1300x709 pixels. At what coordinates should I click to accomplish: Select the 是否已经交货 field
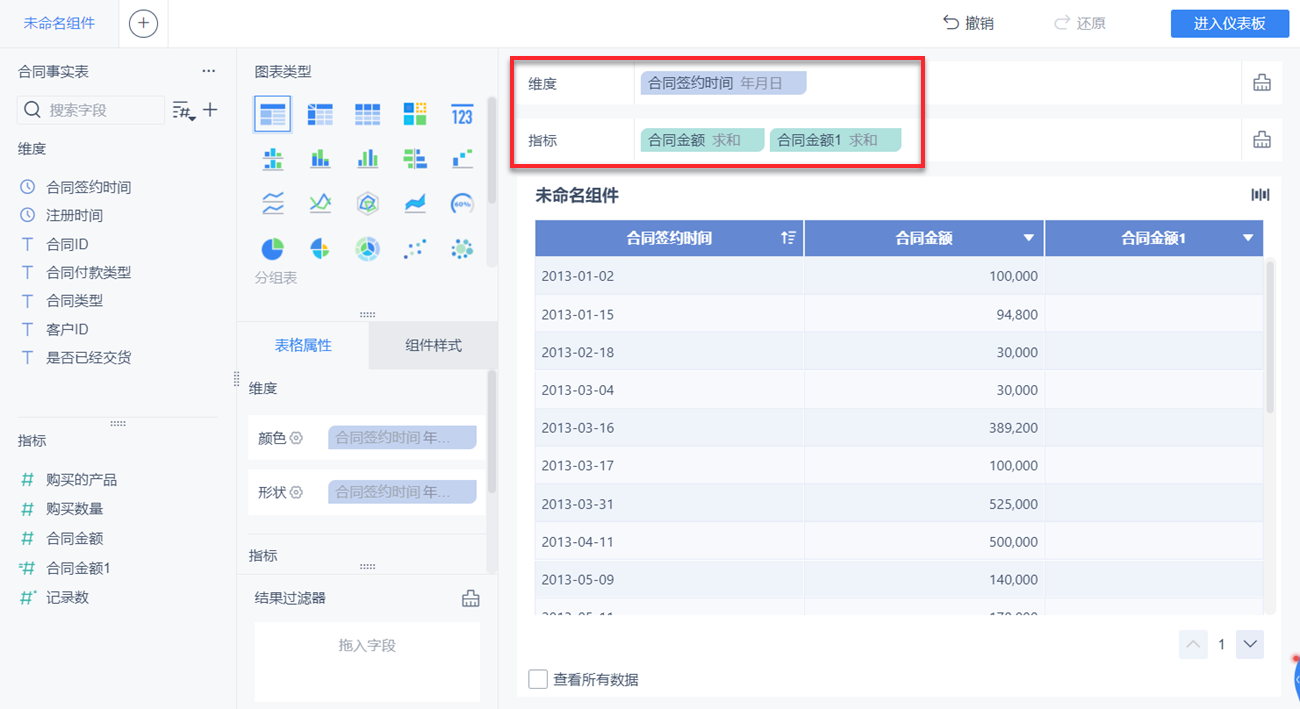point(88,357)
